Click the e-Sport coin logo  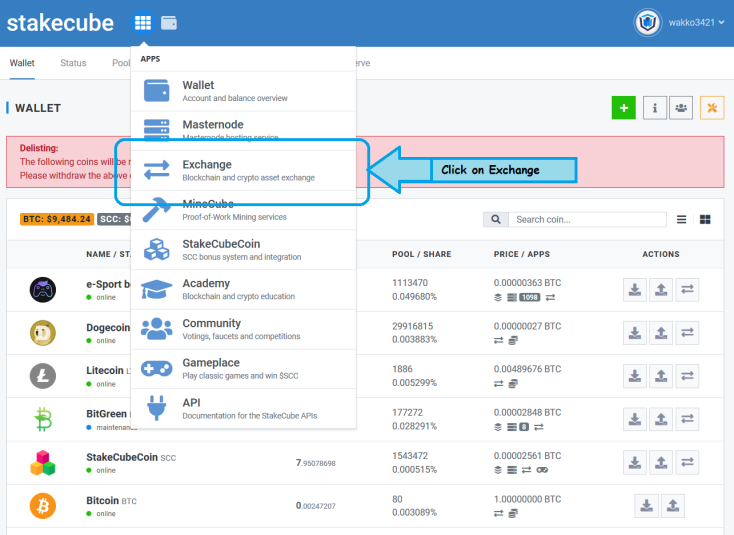(43, 290)
